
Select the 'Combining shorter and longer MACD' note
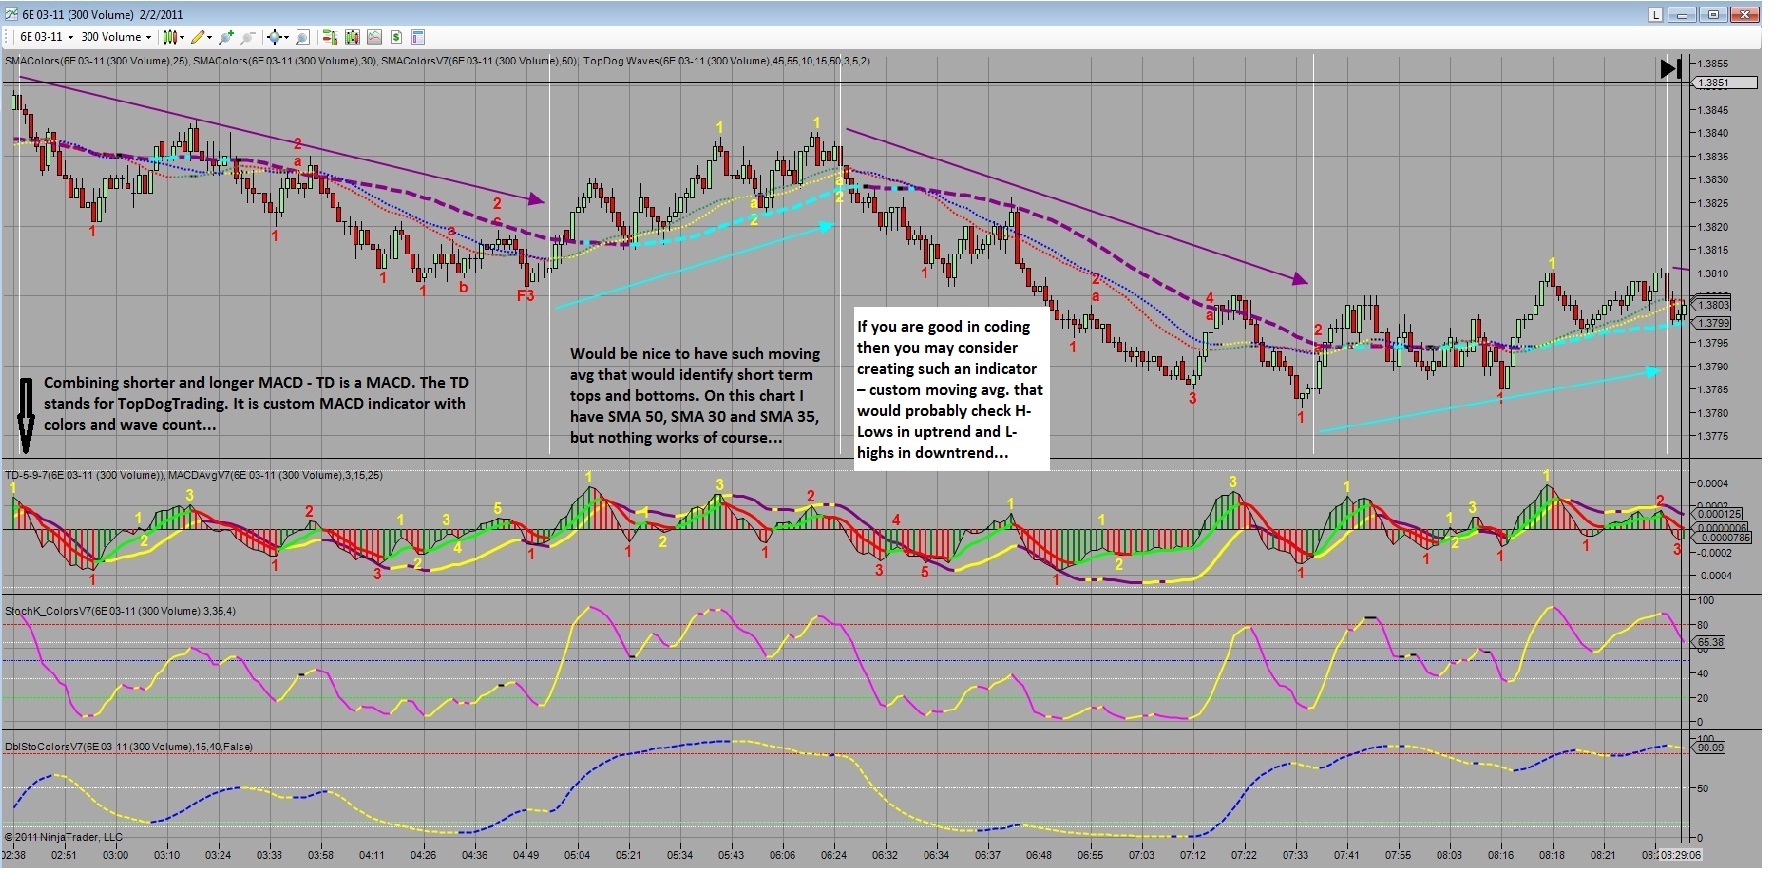(256, 403)
